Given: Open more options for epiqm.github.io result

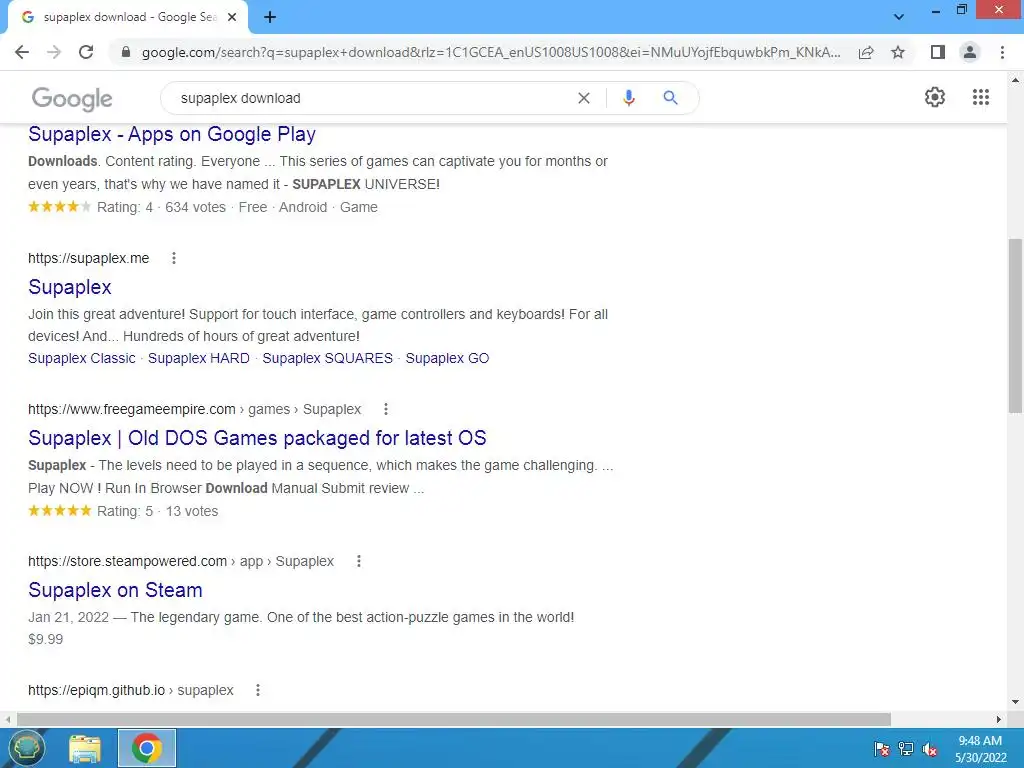Looking at the screenshot, I should (x=258, y=690).
